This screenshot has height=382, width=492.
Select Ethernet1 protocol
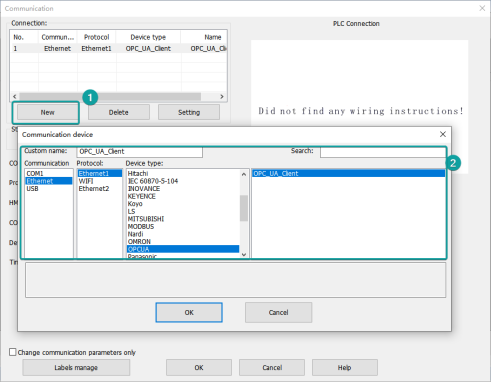[100, 173]
